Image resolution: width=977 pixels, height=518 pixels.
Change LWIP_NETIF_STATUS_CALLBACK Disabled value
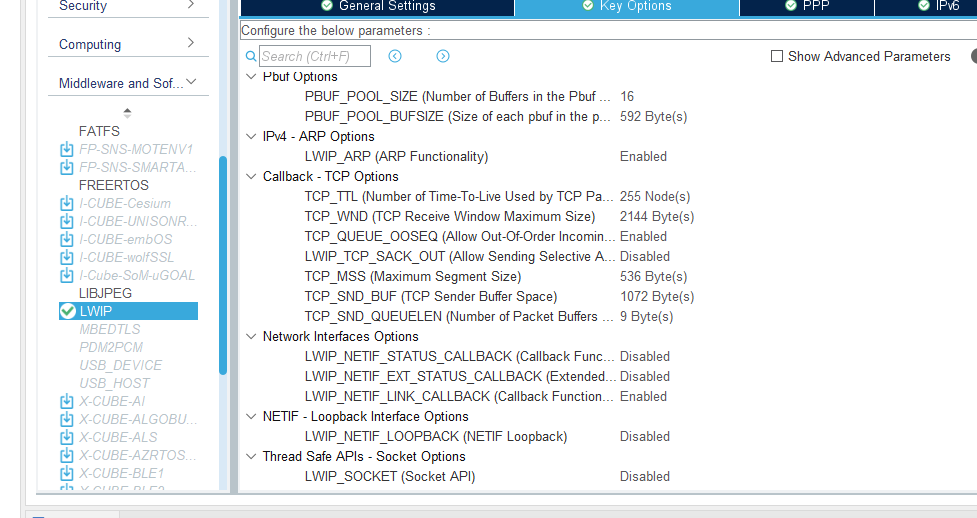pyautogui.click(x=645, y=357)
